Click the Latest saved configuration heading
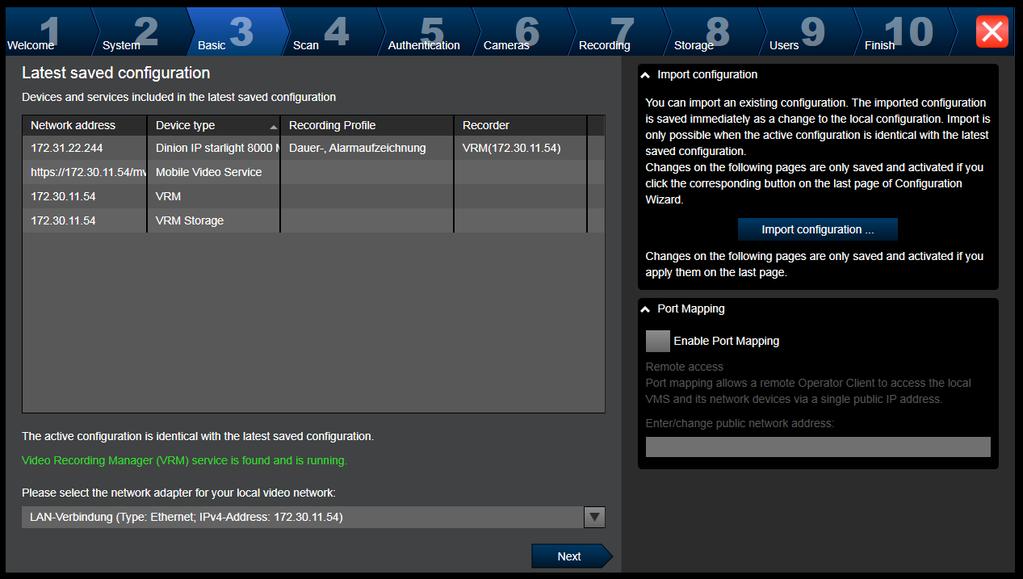This screenshot has width=1023, height=579. [116, 73]
